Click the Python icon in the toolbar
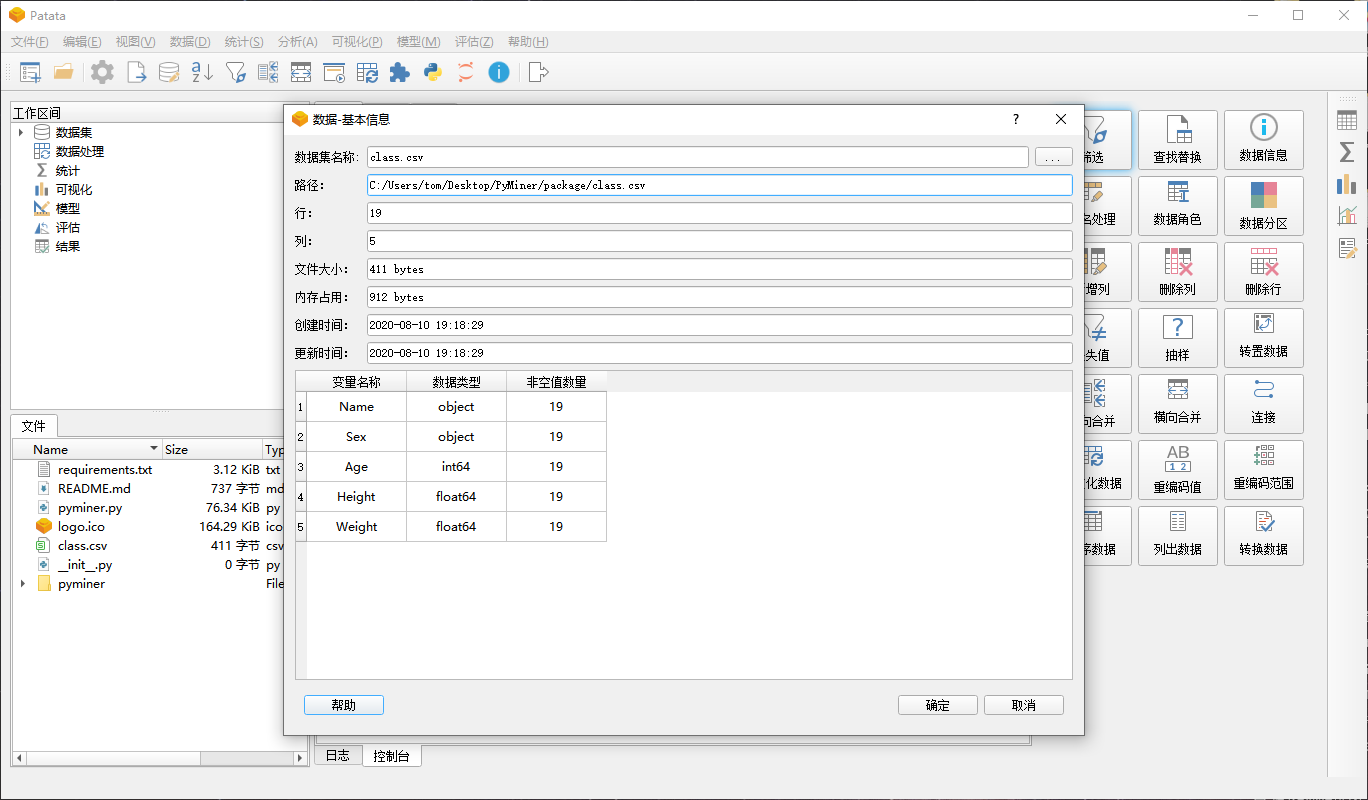The height and width of the screenshot is (800, 1368). pyautogui.click(x=432, y=72)
